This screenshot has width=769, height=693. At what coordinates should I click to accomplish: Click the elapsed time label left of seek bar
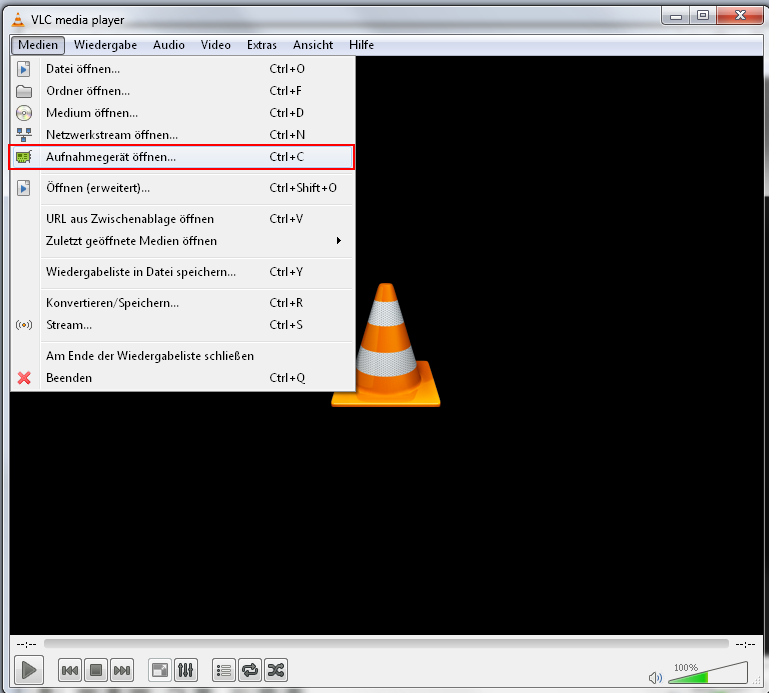pyautogui.click(x=26, y=644)
